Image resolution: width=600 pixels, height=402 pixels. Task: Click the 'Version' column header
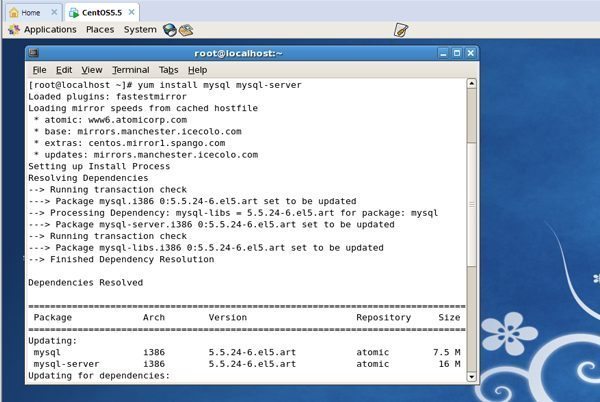point(228,317)
